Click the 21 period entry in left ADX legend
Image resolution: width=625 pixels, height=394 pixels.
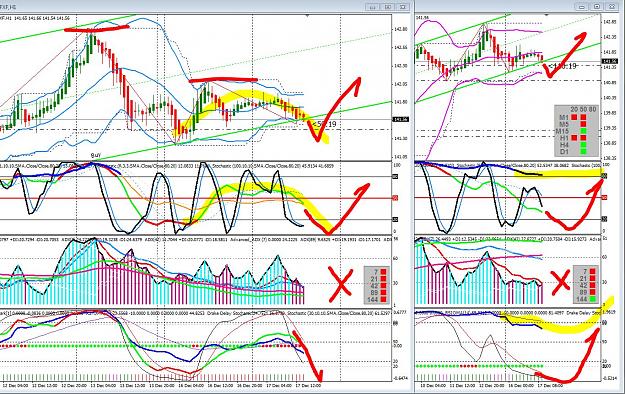click(x=377, y=279)
